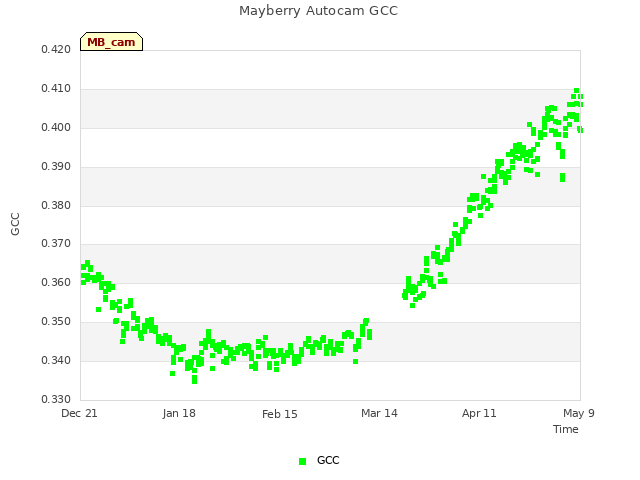Click the May 9 x-axis label
This screenshot has width=640, height=480.
[579, 413]
